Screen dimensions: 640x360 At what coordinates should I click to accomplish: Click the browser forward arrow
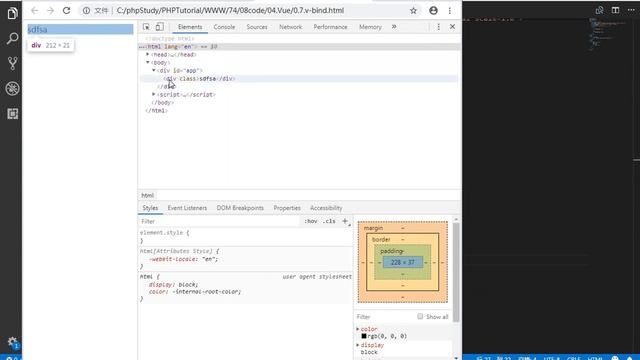(51, 11)
